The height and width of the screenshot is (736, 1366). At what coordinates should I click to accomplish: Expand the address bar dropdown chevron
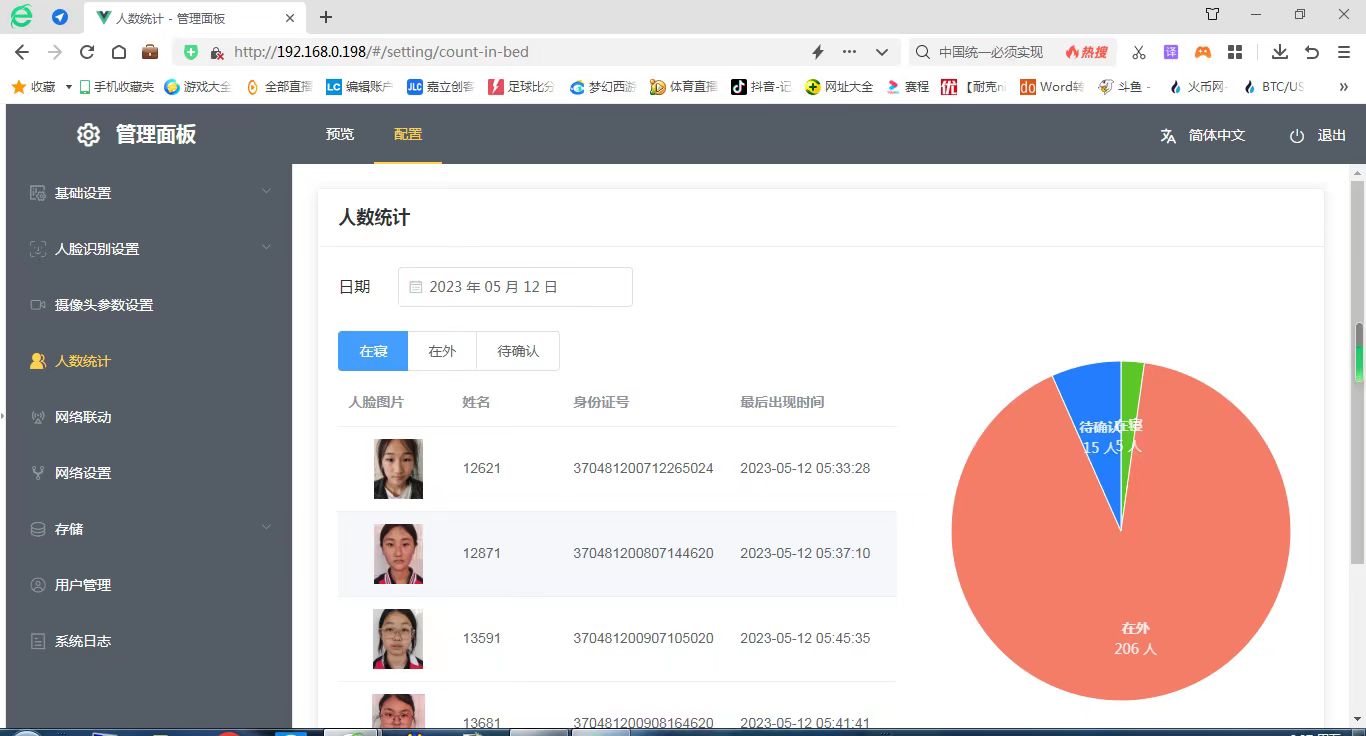tap(882, 52)
